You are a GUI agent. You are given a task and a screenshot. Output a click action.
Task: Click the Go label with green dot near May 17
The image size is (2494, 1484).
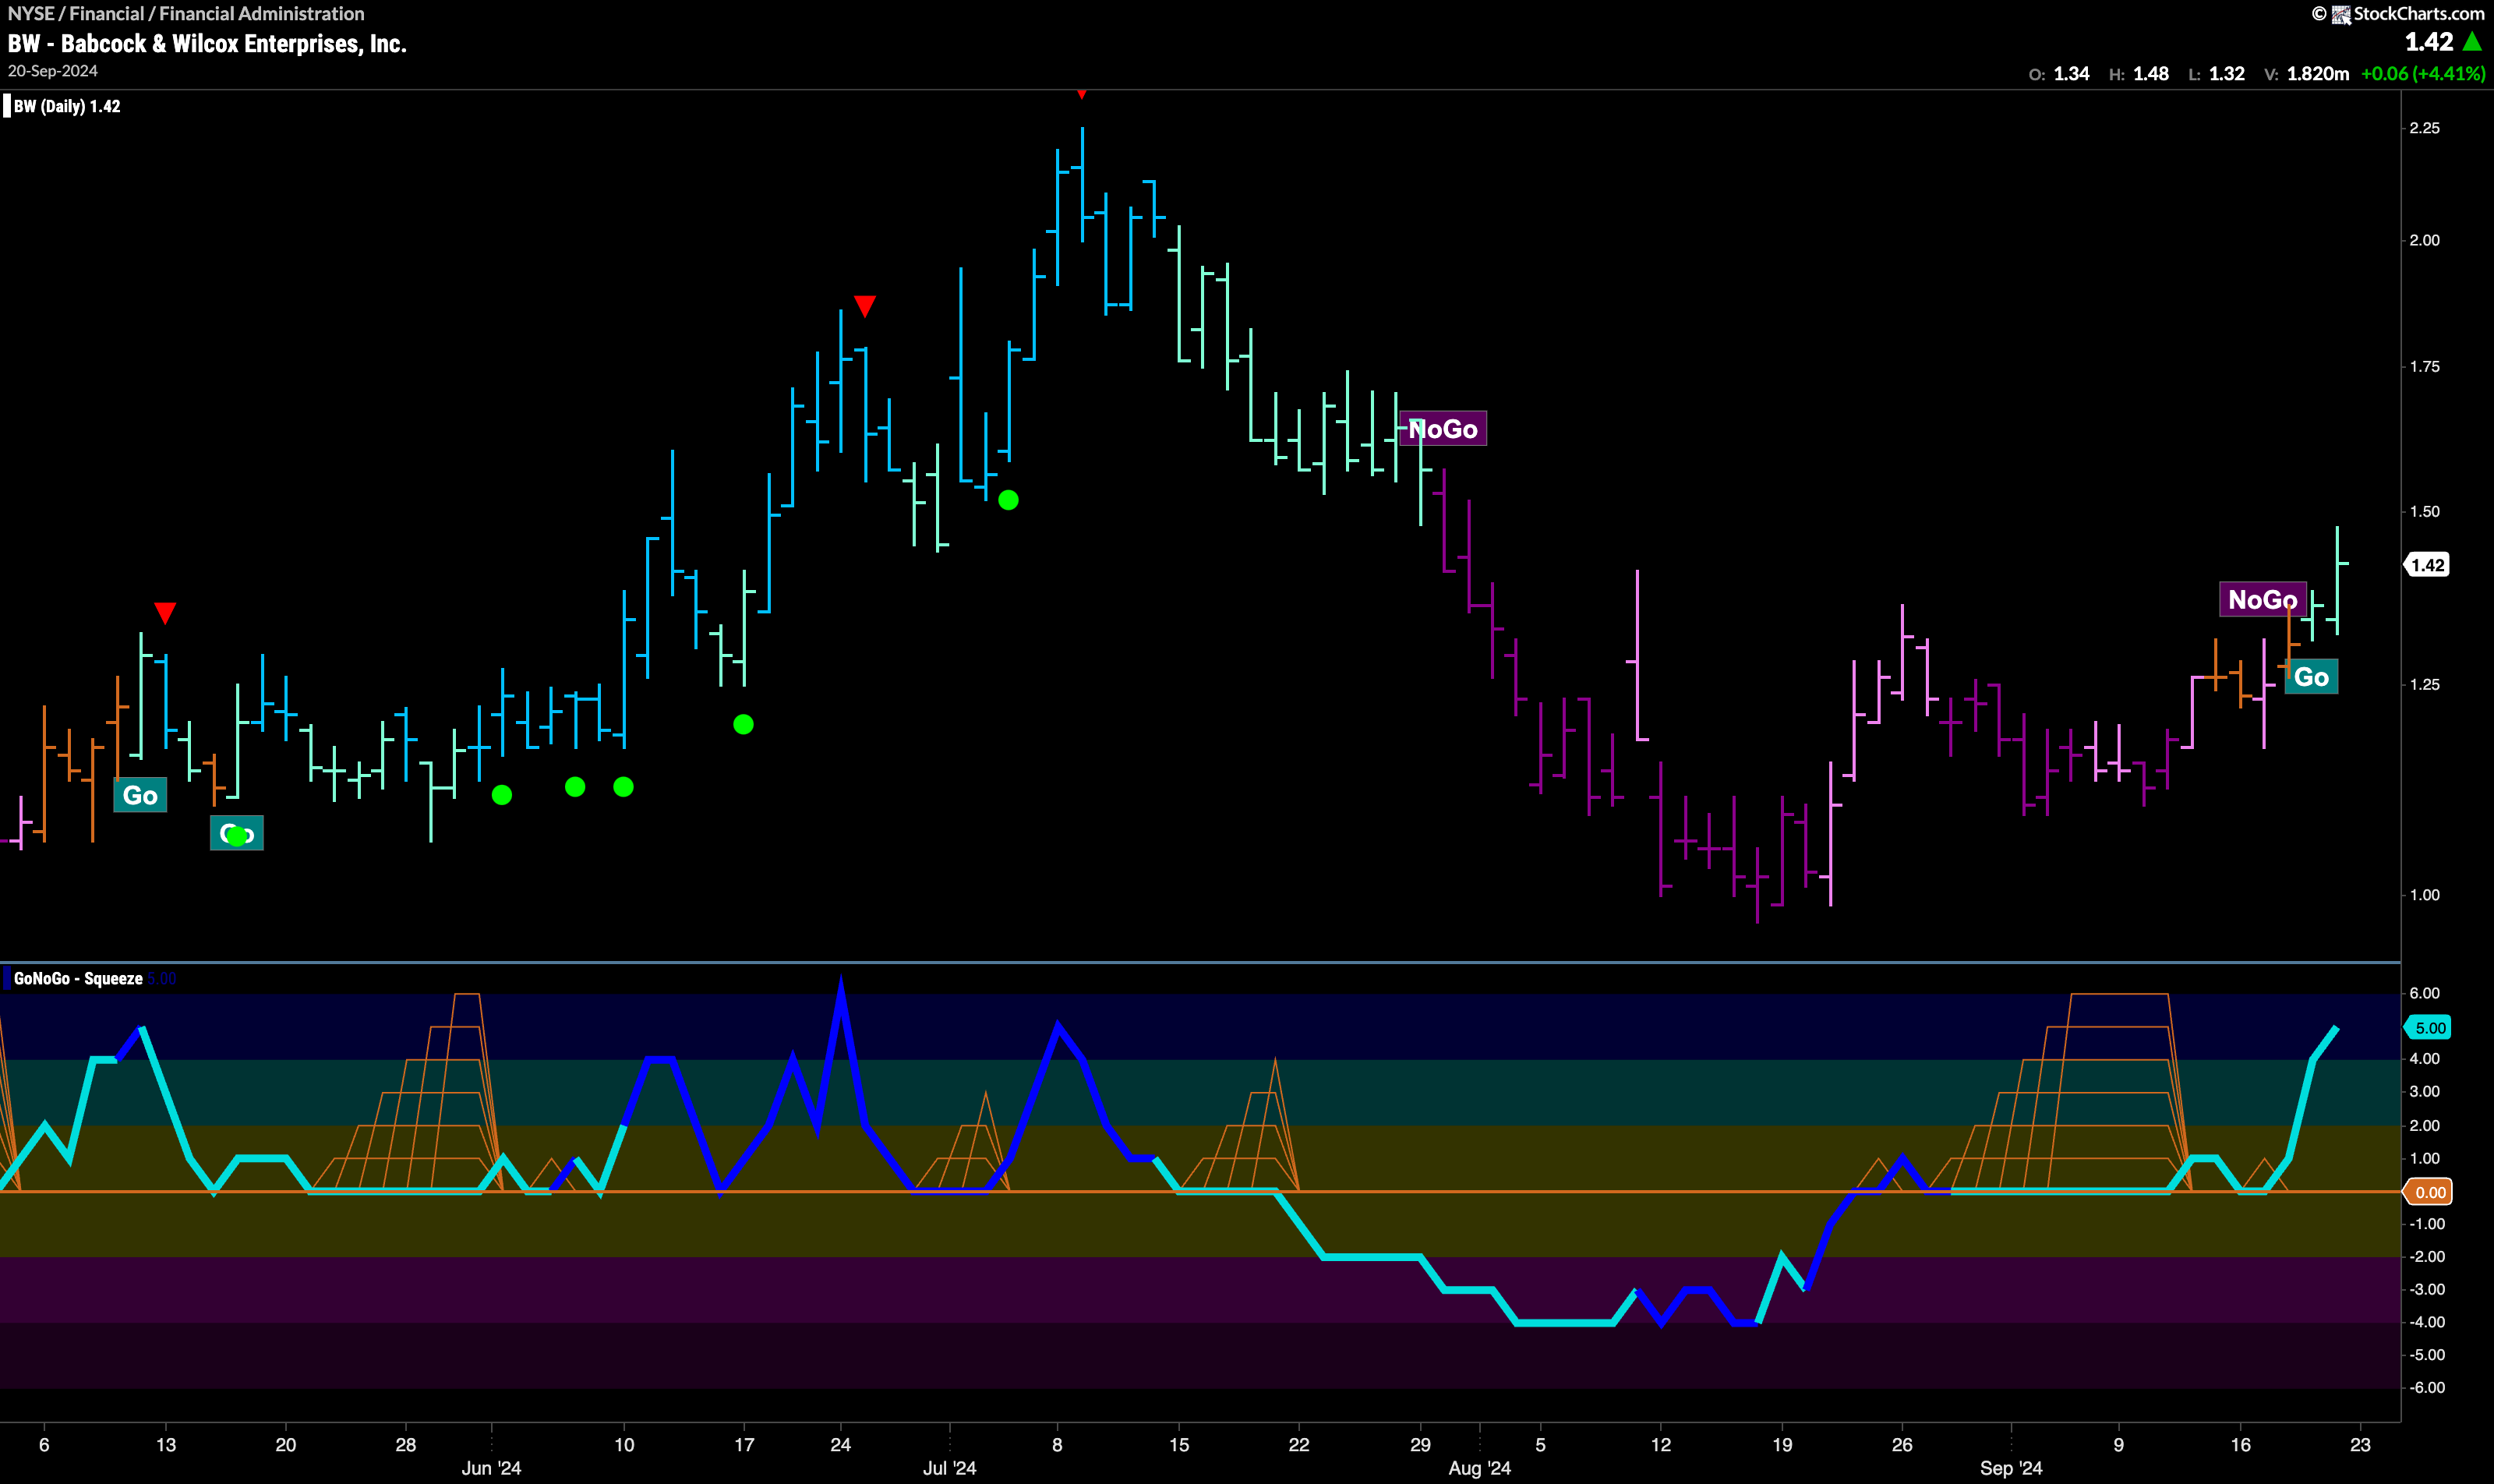pos(237,833)
